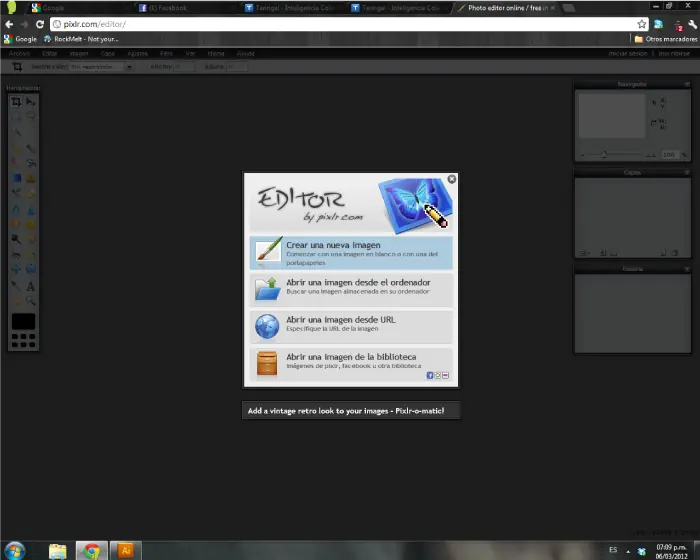700x560 pixels.
Task: Open the crop restriction dropdown
Action: point(101,67)
